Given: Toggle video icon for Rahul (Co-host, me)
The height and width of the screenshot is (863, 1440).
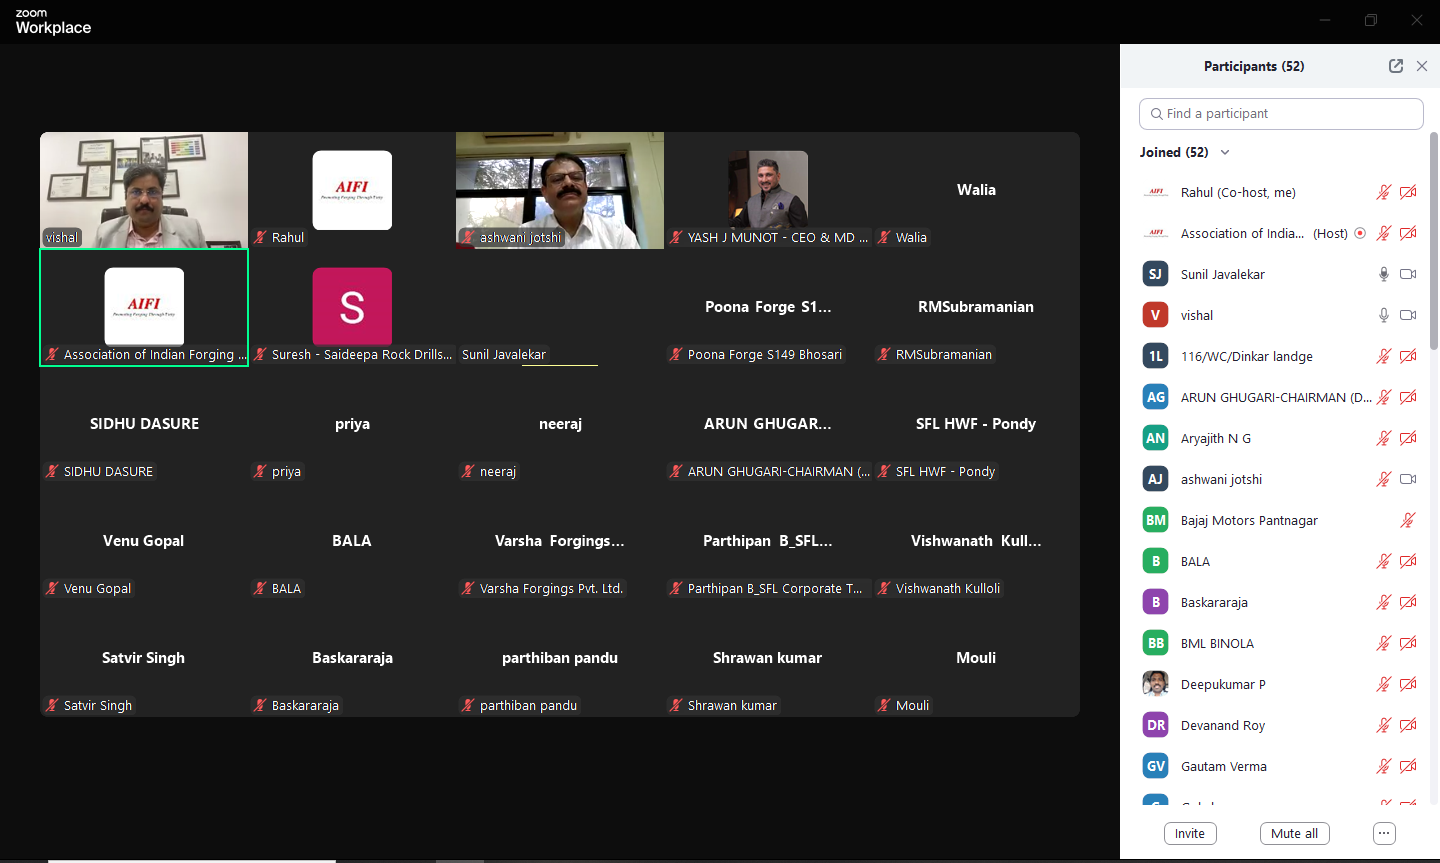Looking at the screenshot, I should coord(1408,192).
